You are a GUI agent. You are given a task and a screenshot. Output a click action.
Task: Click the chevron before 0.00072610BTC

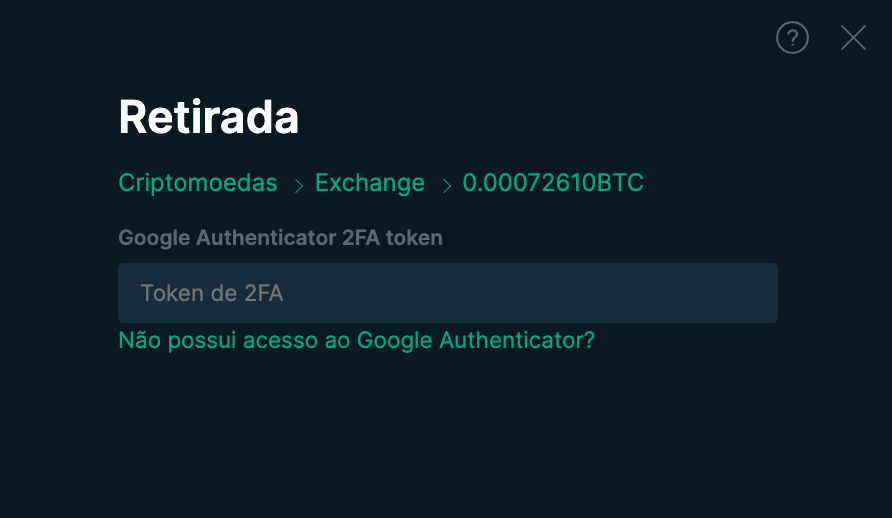447,185
